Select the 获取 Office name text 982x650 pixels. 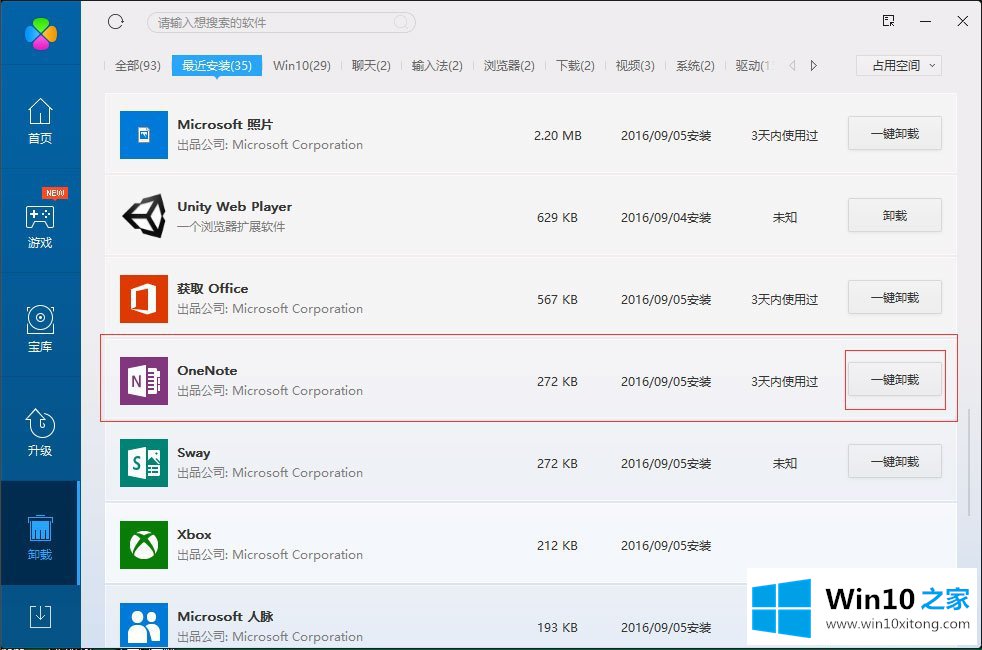click(212, 289)
